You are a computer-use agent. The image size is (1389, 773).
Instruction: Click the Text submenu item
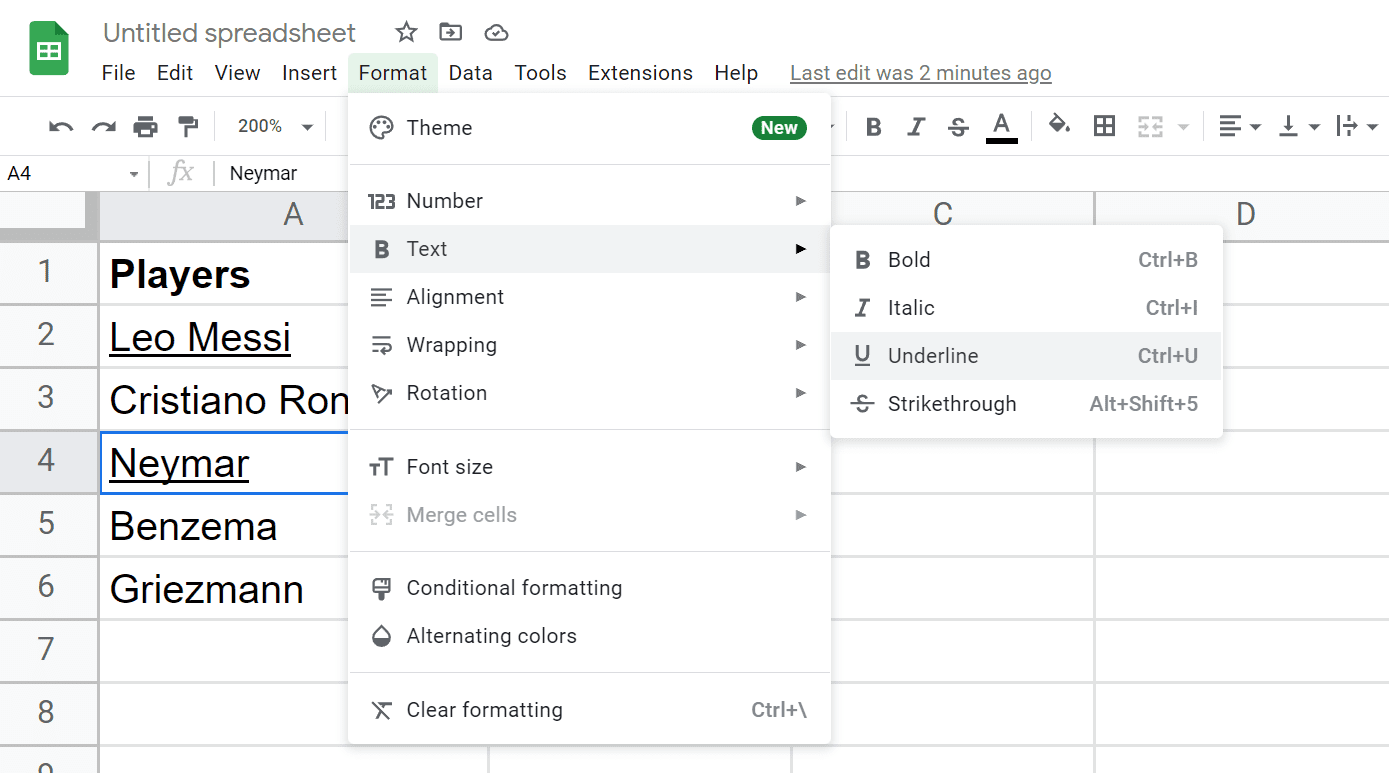click(x=589, y=249)
